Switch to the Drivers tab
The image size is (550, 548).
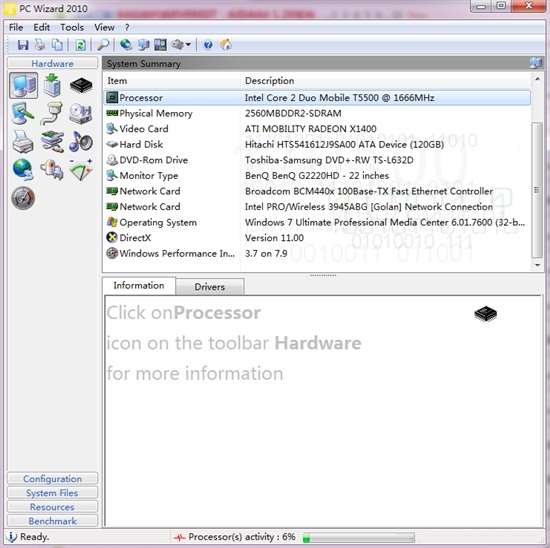point(210,287)
